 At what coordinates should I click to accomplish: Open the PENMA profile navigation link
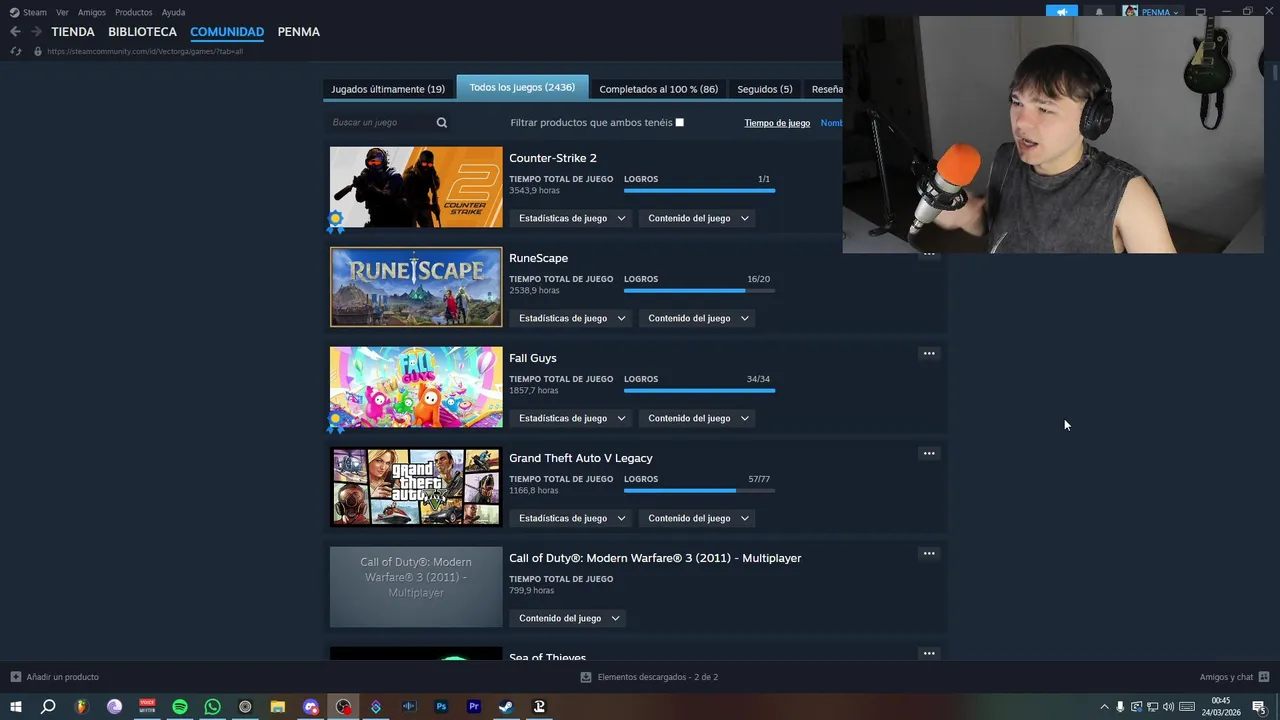click(x=299, y=32)
